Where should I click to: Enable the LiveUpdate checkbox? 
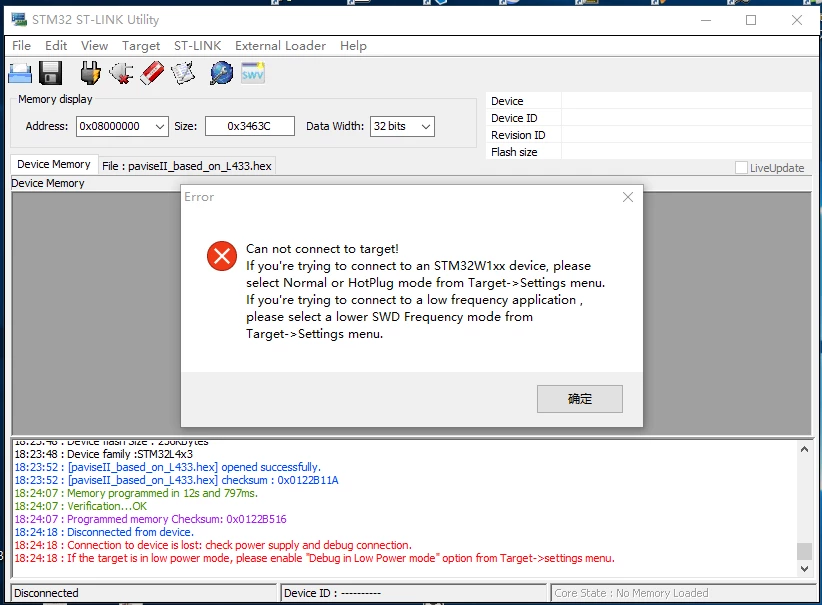tap(741, 168)
